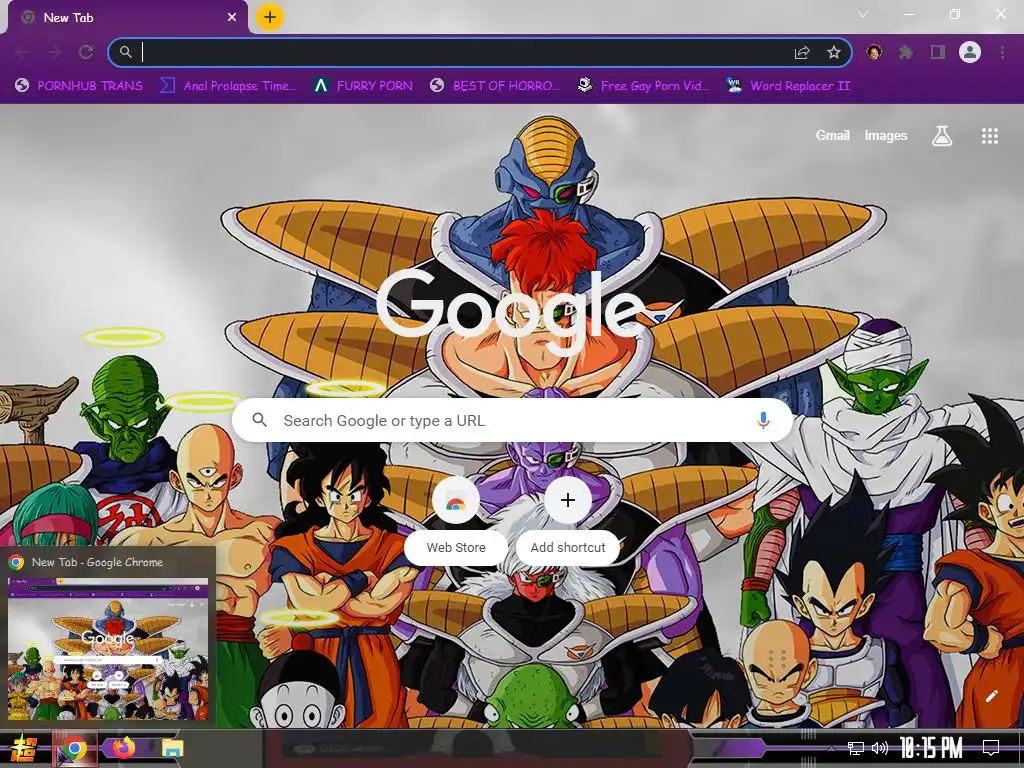The image size is (1024, 768).
Task: Show hidden system tray icons
Action: point(831,748)
